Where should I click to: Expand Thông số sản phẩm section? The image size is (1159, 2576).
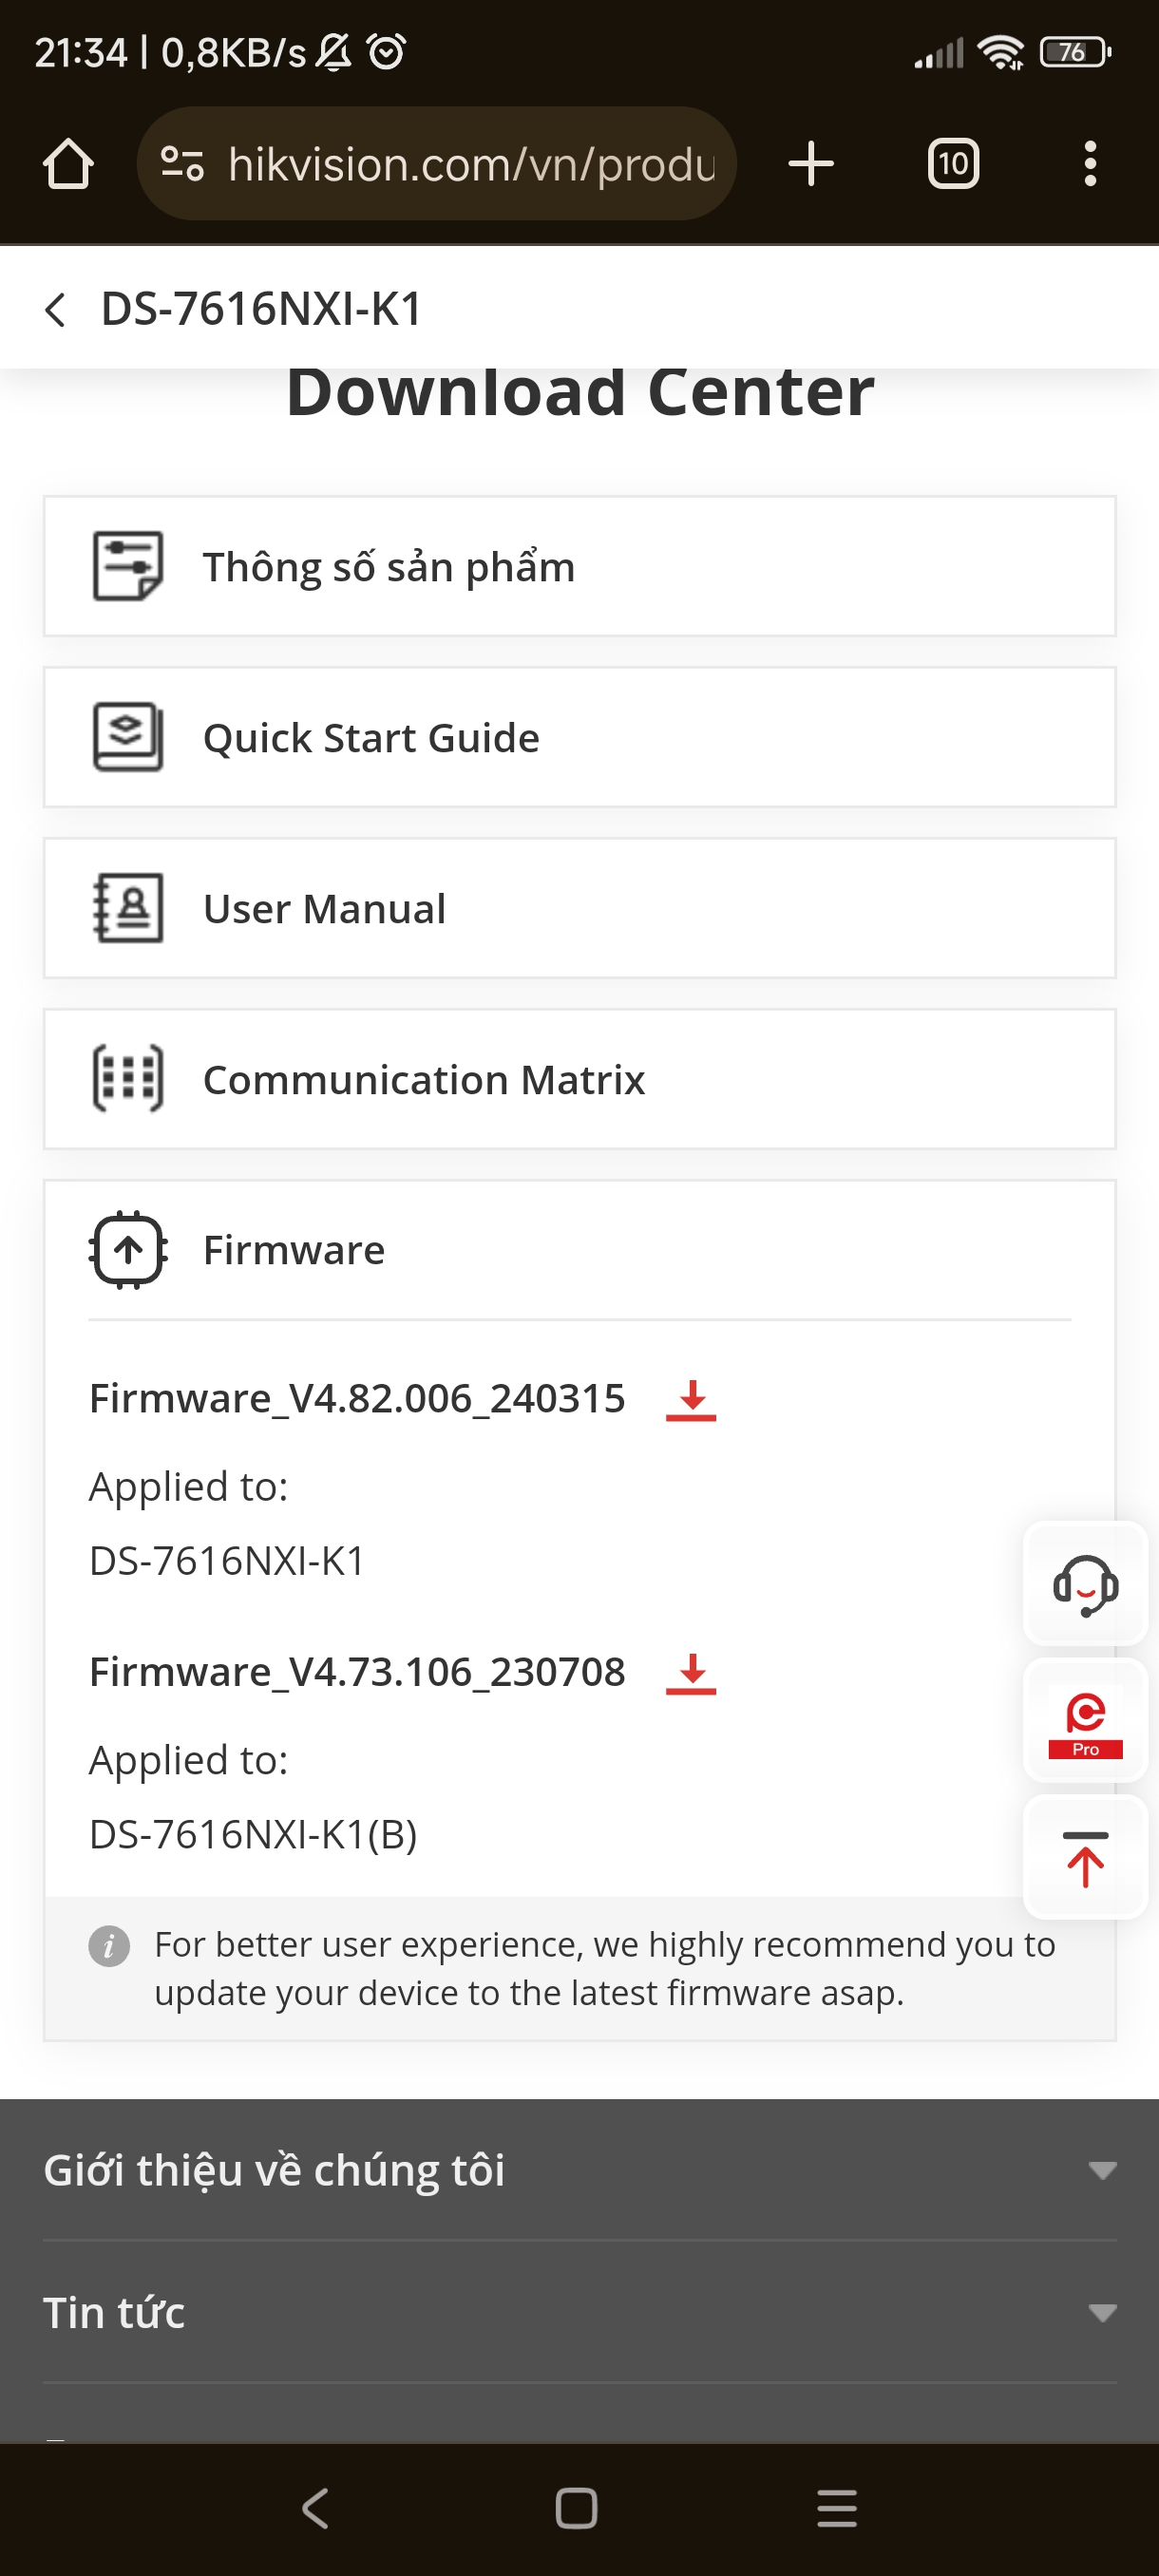tap(579, 567)
